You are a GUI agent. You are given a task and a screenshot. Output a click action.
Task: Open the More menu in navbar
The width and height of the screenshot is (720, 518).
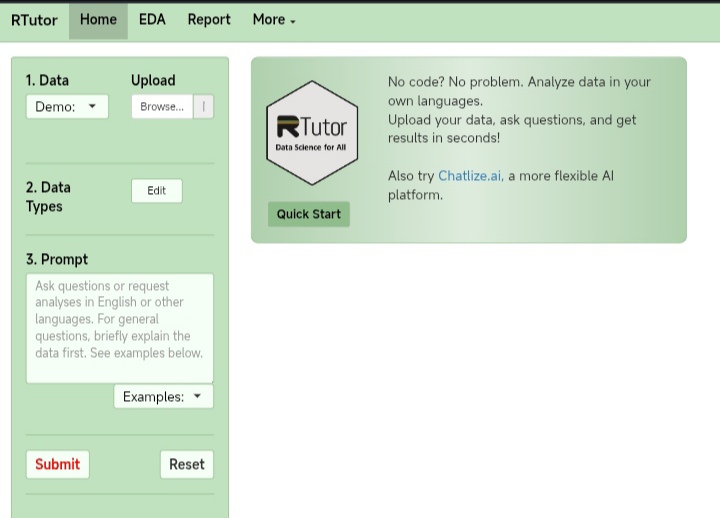(274, 20)
